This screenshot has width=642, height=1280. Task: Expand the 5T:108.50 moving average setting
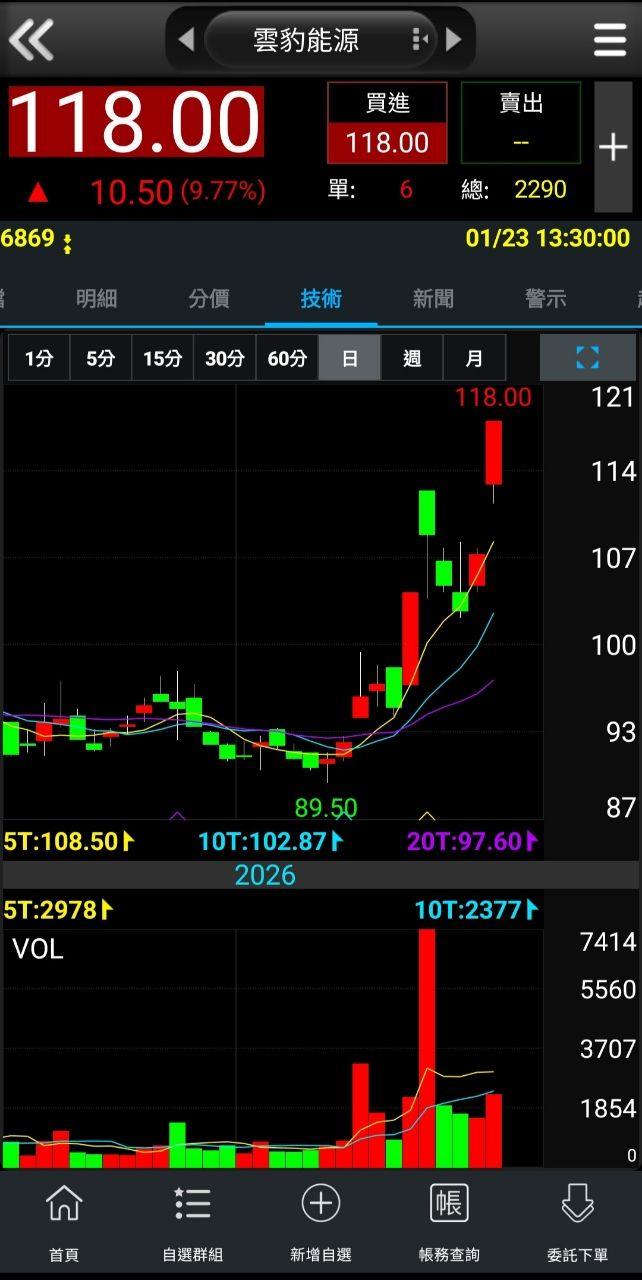coord(69,841)
